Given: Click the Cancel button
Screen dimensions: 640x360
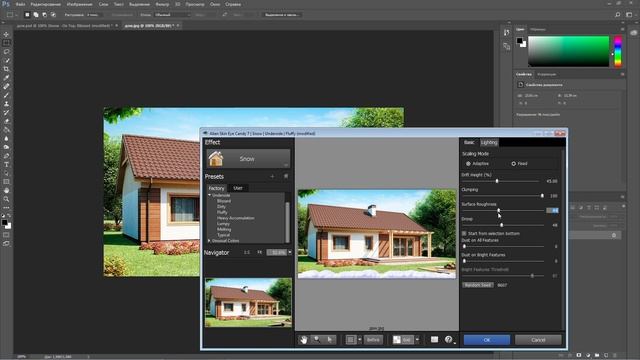Looking at the screenshot, I should [x=538, y=340].
